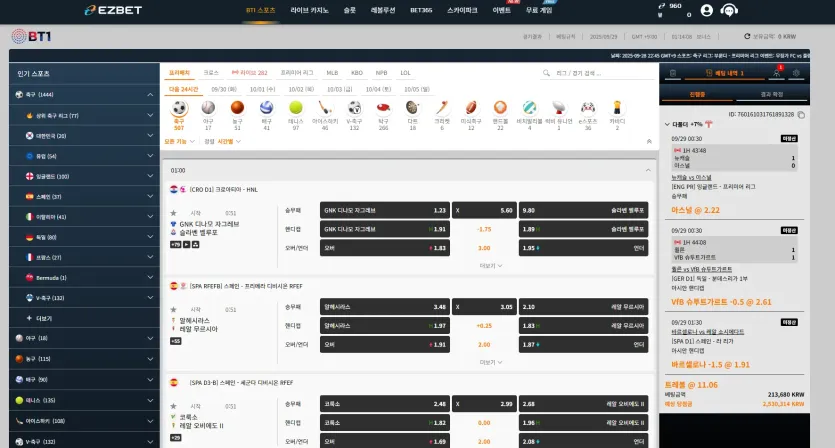Expand the Italy (41) sidebar chevron
Image resolution: width=835 pixels, height=448 pixels.
tap(150, 217)
